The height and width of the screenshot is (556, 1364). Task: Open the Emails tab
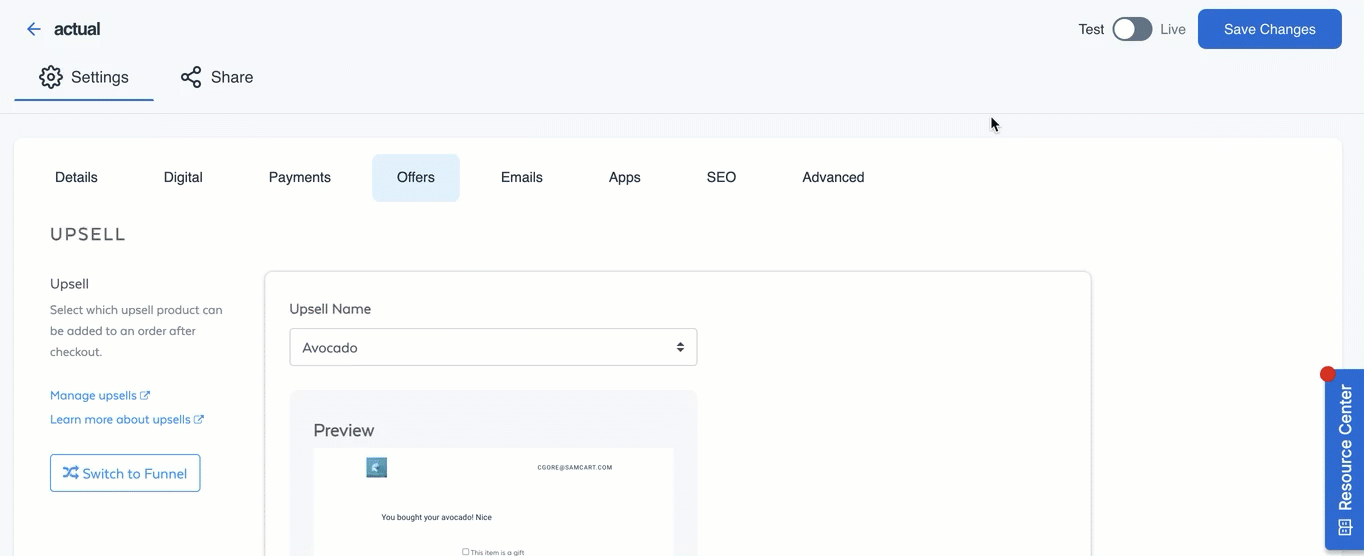click(522, 177)
